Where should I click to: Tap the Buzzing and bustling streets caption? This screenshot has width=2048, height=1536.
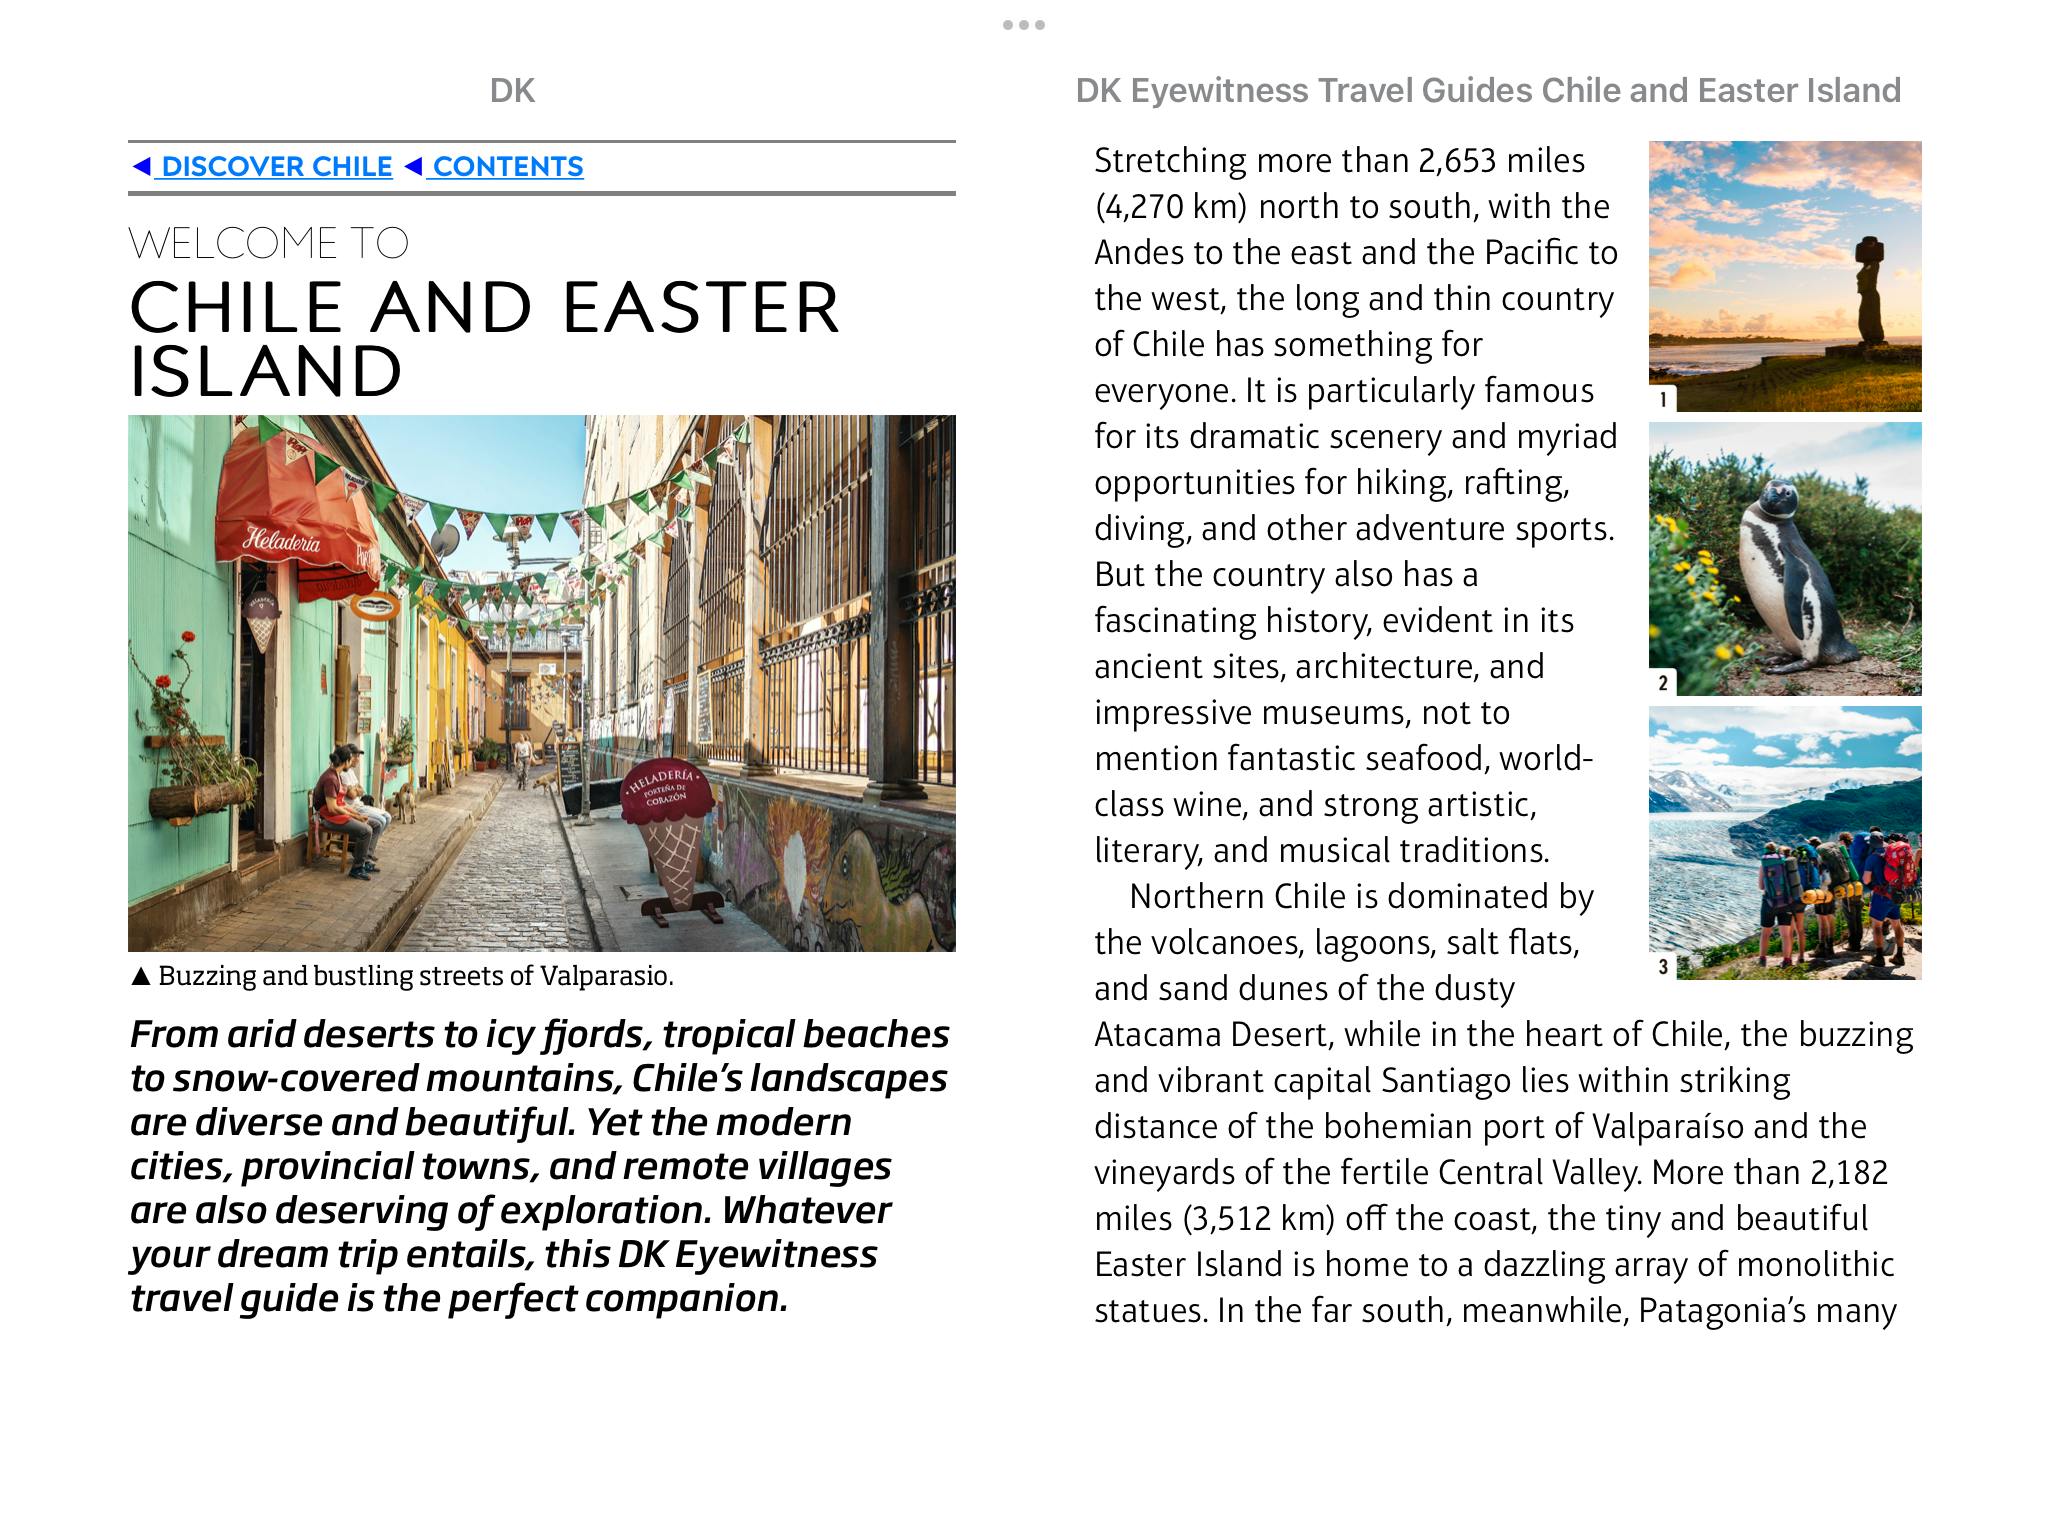pos(415,976)
